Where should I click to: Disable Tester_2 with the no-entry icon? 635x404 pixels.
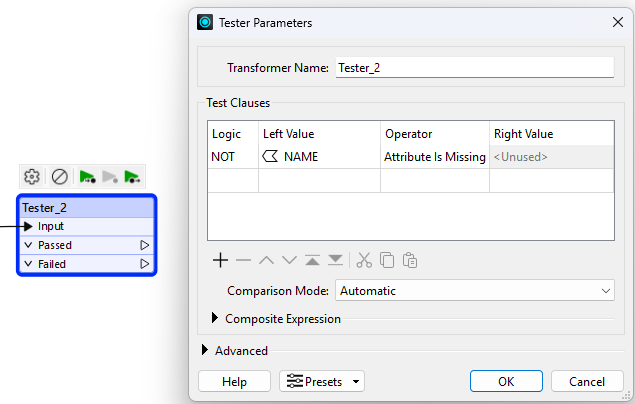coord(60,177)
